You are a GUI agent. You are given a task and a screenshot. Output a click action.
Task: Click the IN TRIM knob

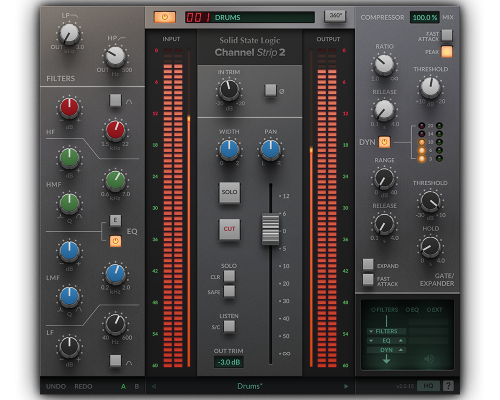pyautogui.click(x=229, y=90)
